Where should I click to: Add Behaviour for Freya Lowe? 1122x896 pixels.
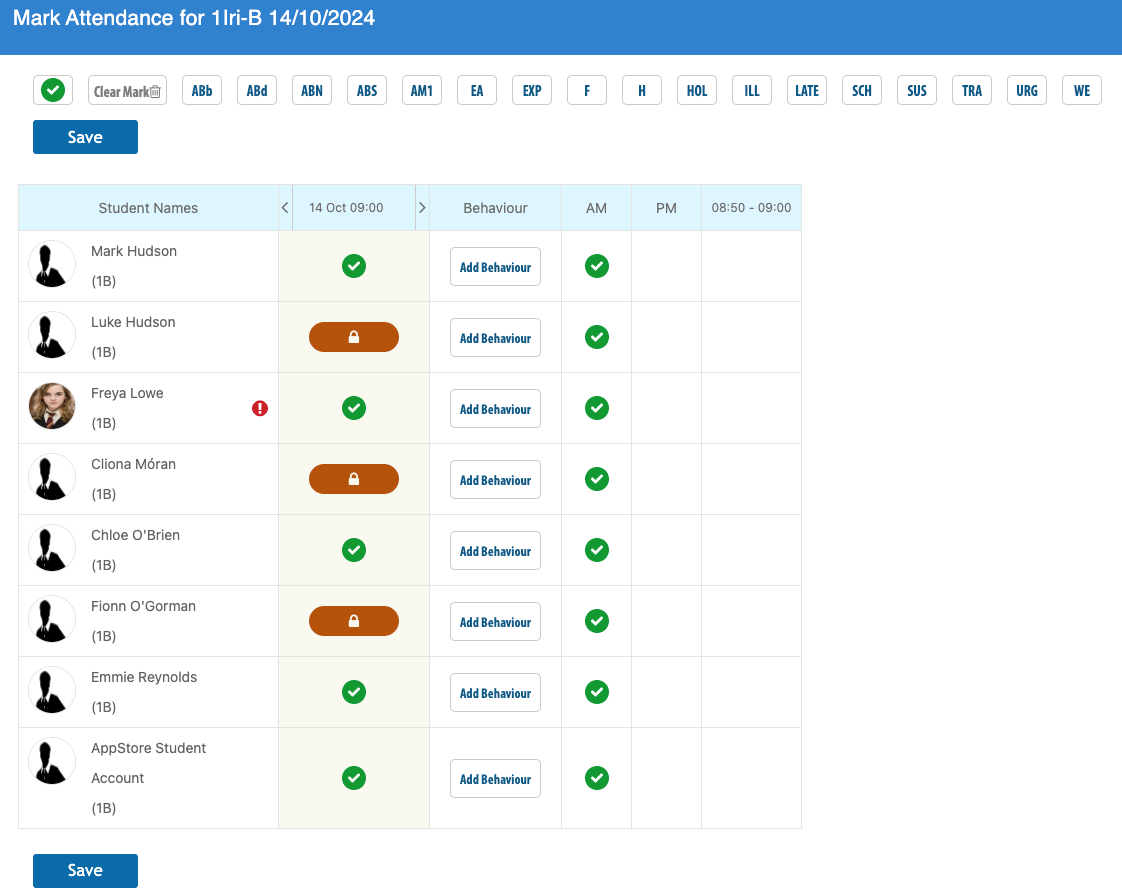495,409
